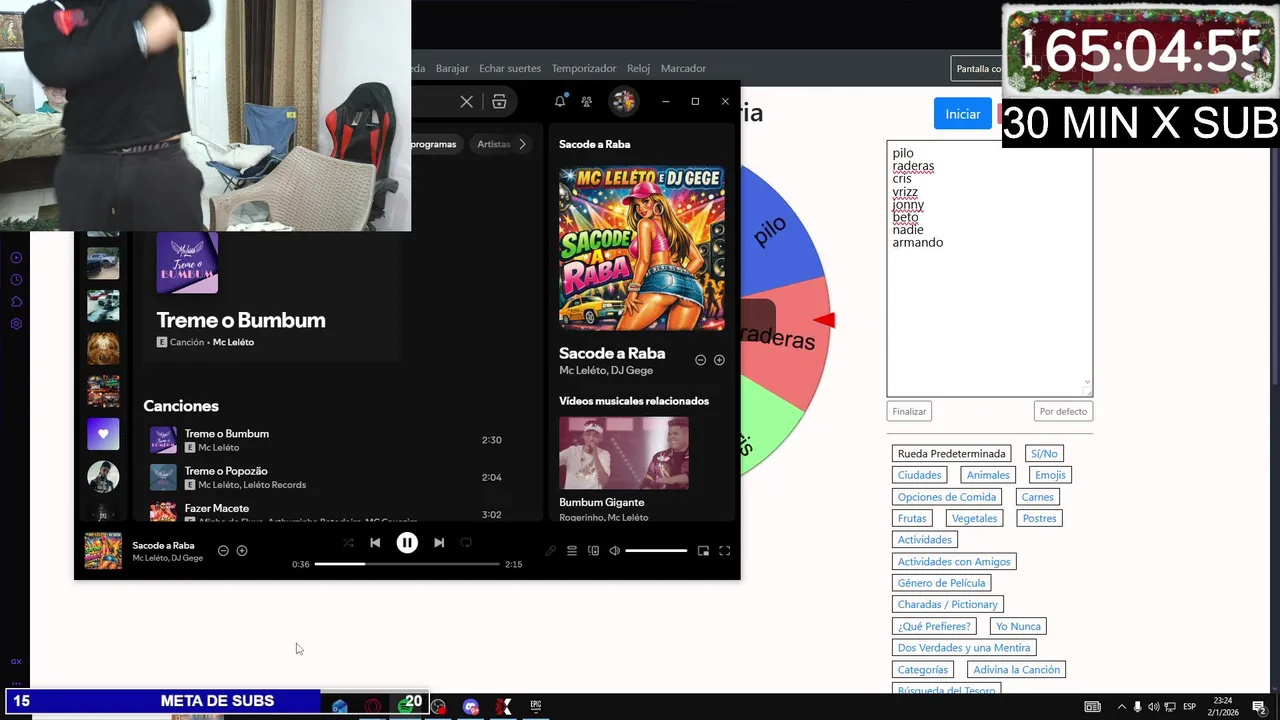
Task: Open Sacode a Raba album cover art
Action: pos(642,248)
